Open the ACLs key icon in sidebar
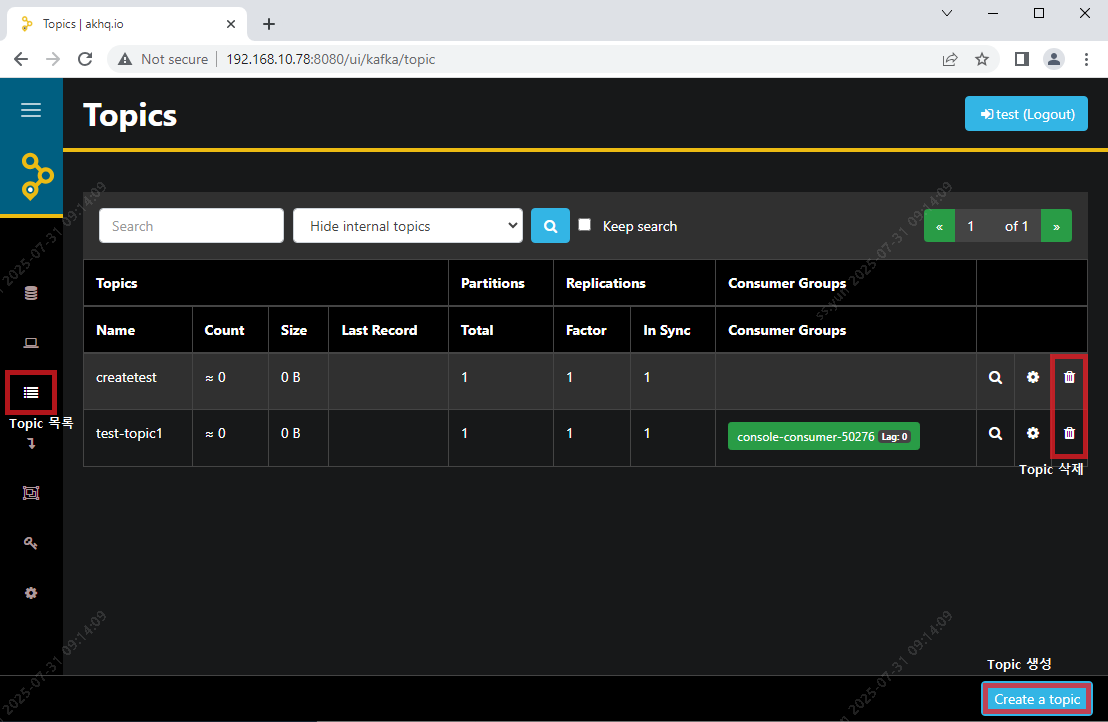 [31, 543]
